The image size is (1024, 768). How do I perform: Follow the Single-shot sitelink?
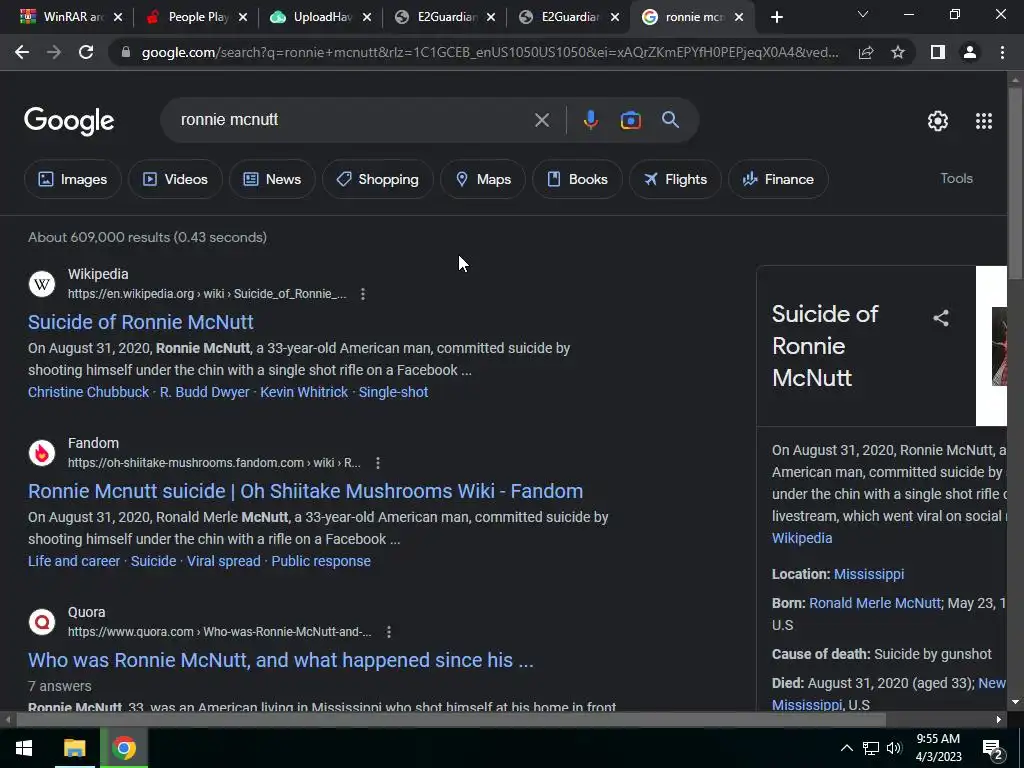click(393, 392)
